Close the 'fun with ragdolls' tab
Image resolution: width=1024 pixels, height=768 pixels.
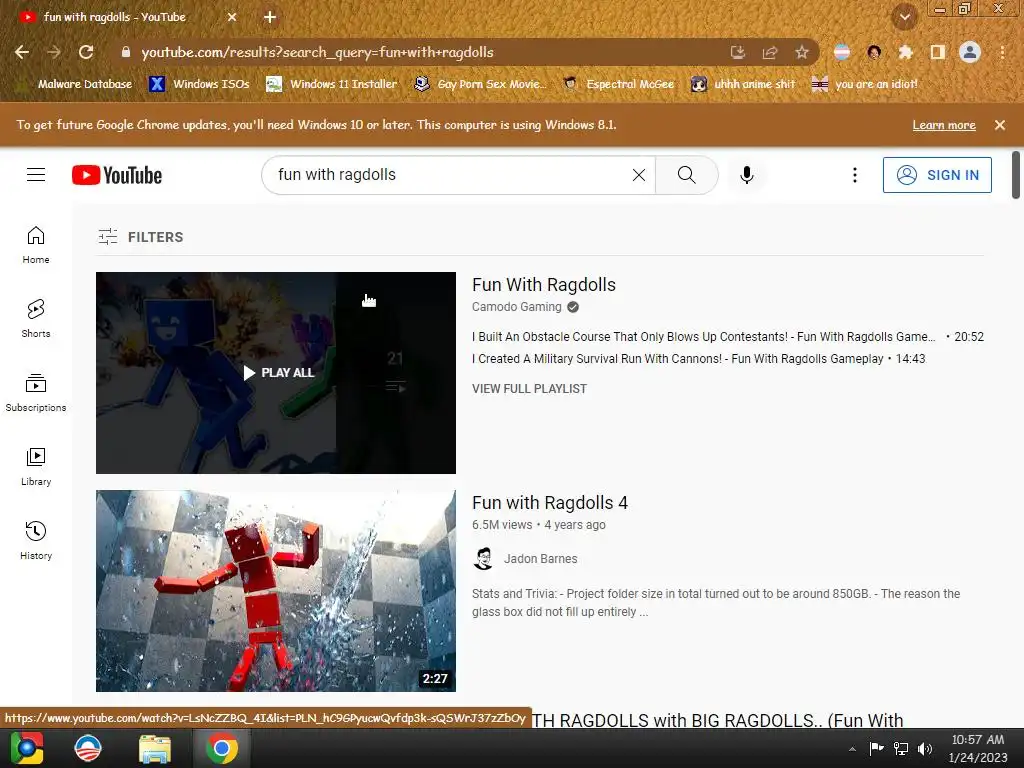click(x=232, y=17)
